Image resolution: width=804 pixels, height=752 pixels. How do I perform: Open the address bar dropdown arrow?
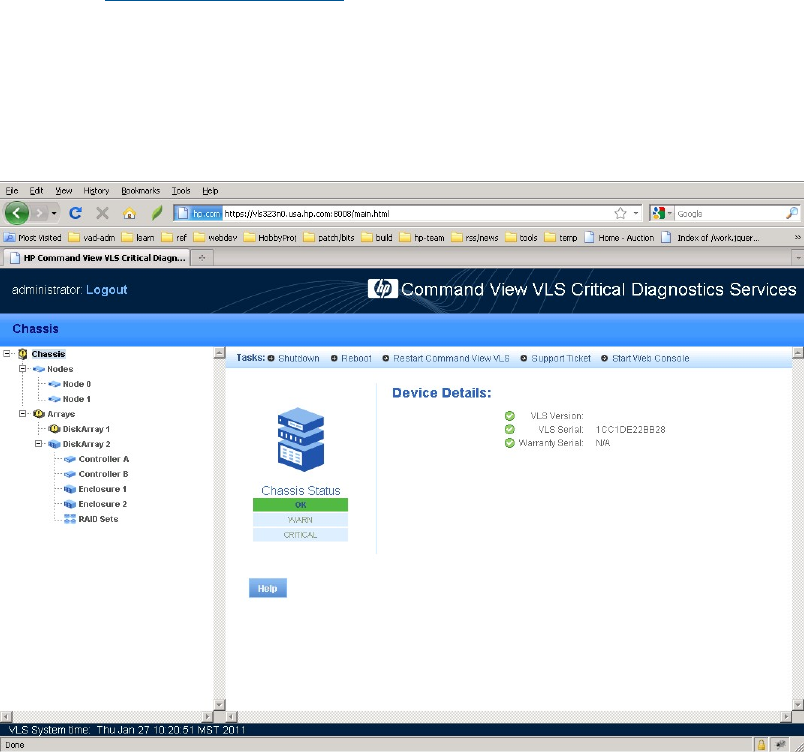(x=636, y=213)
